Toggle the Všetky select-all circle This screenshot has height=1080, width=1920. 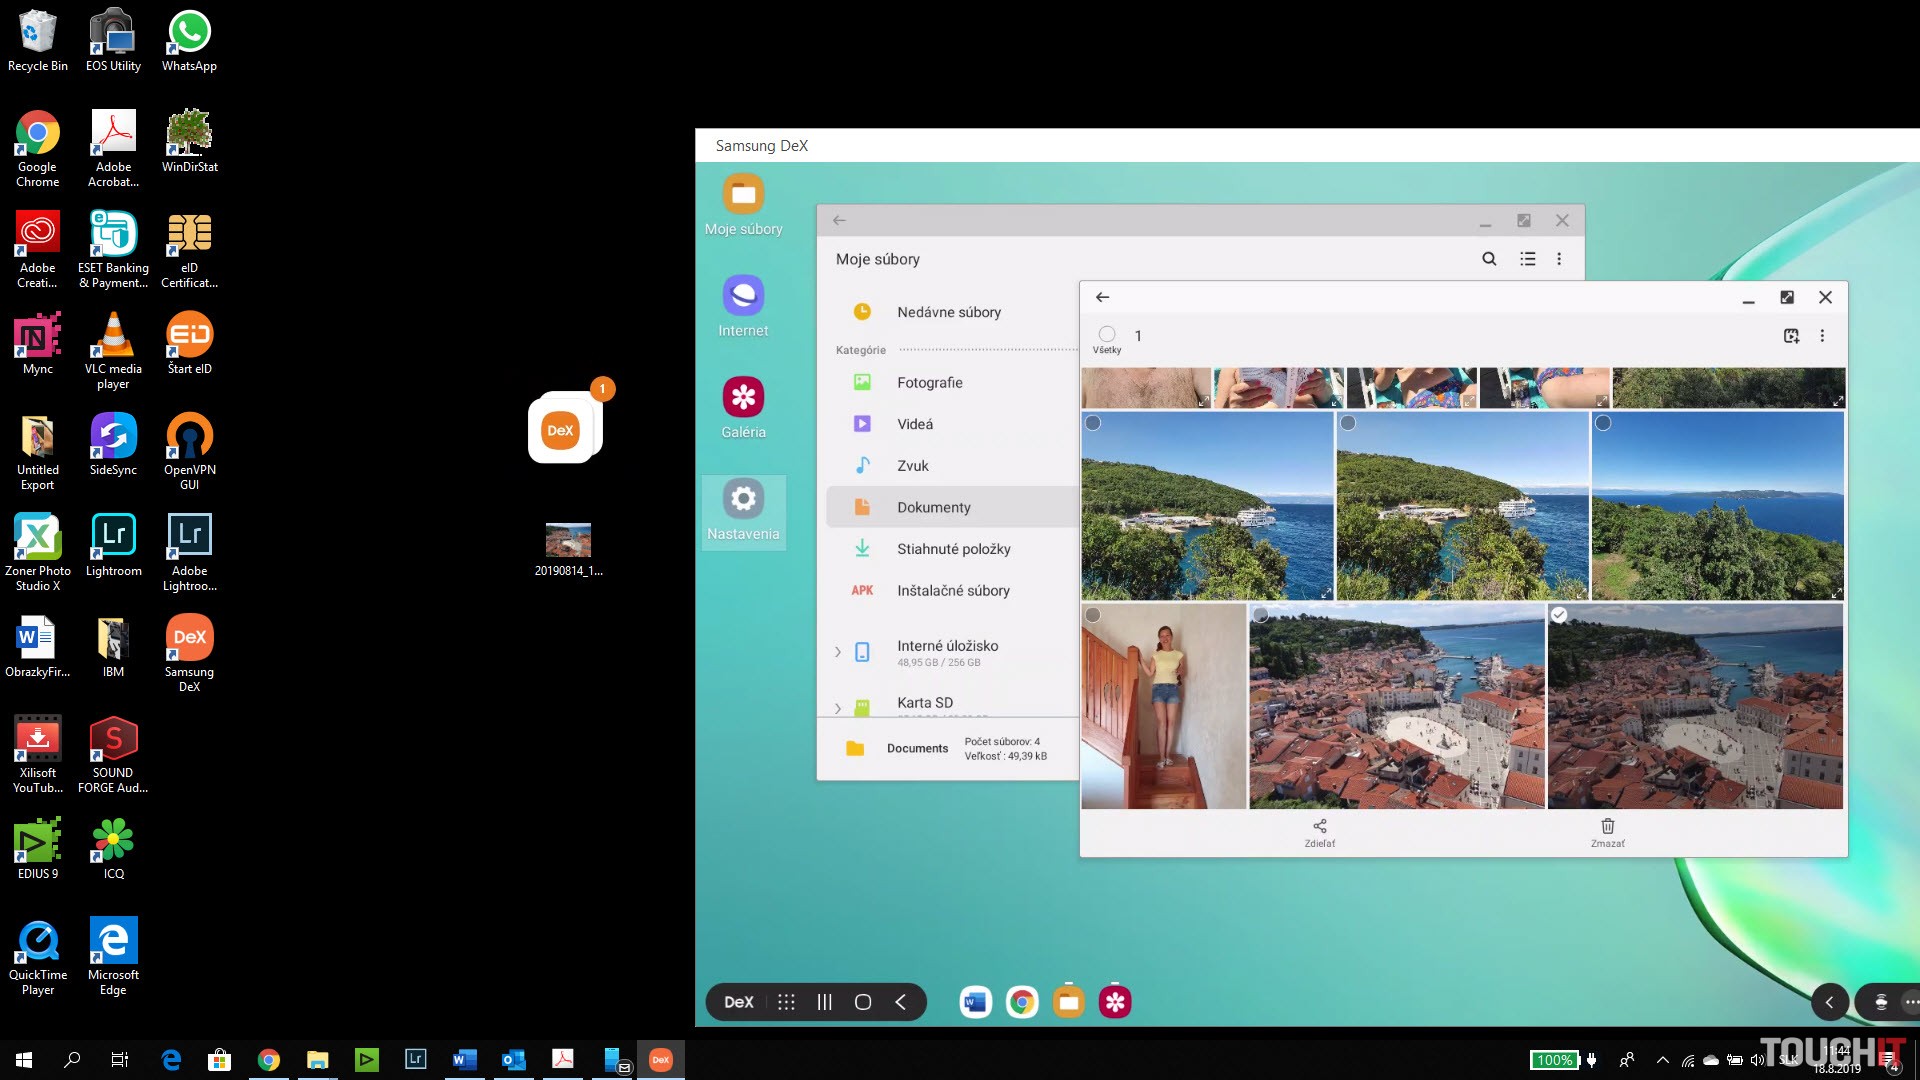1106,335
